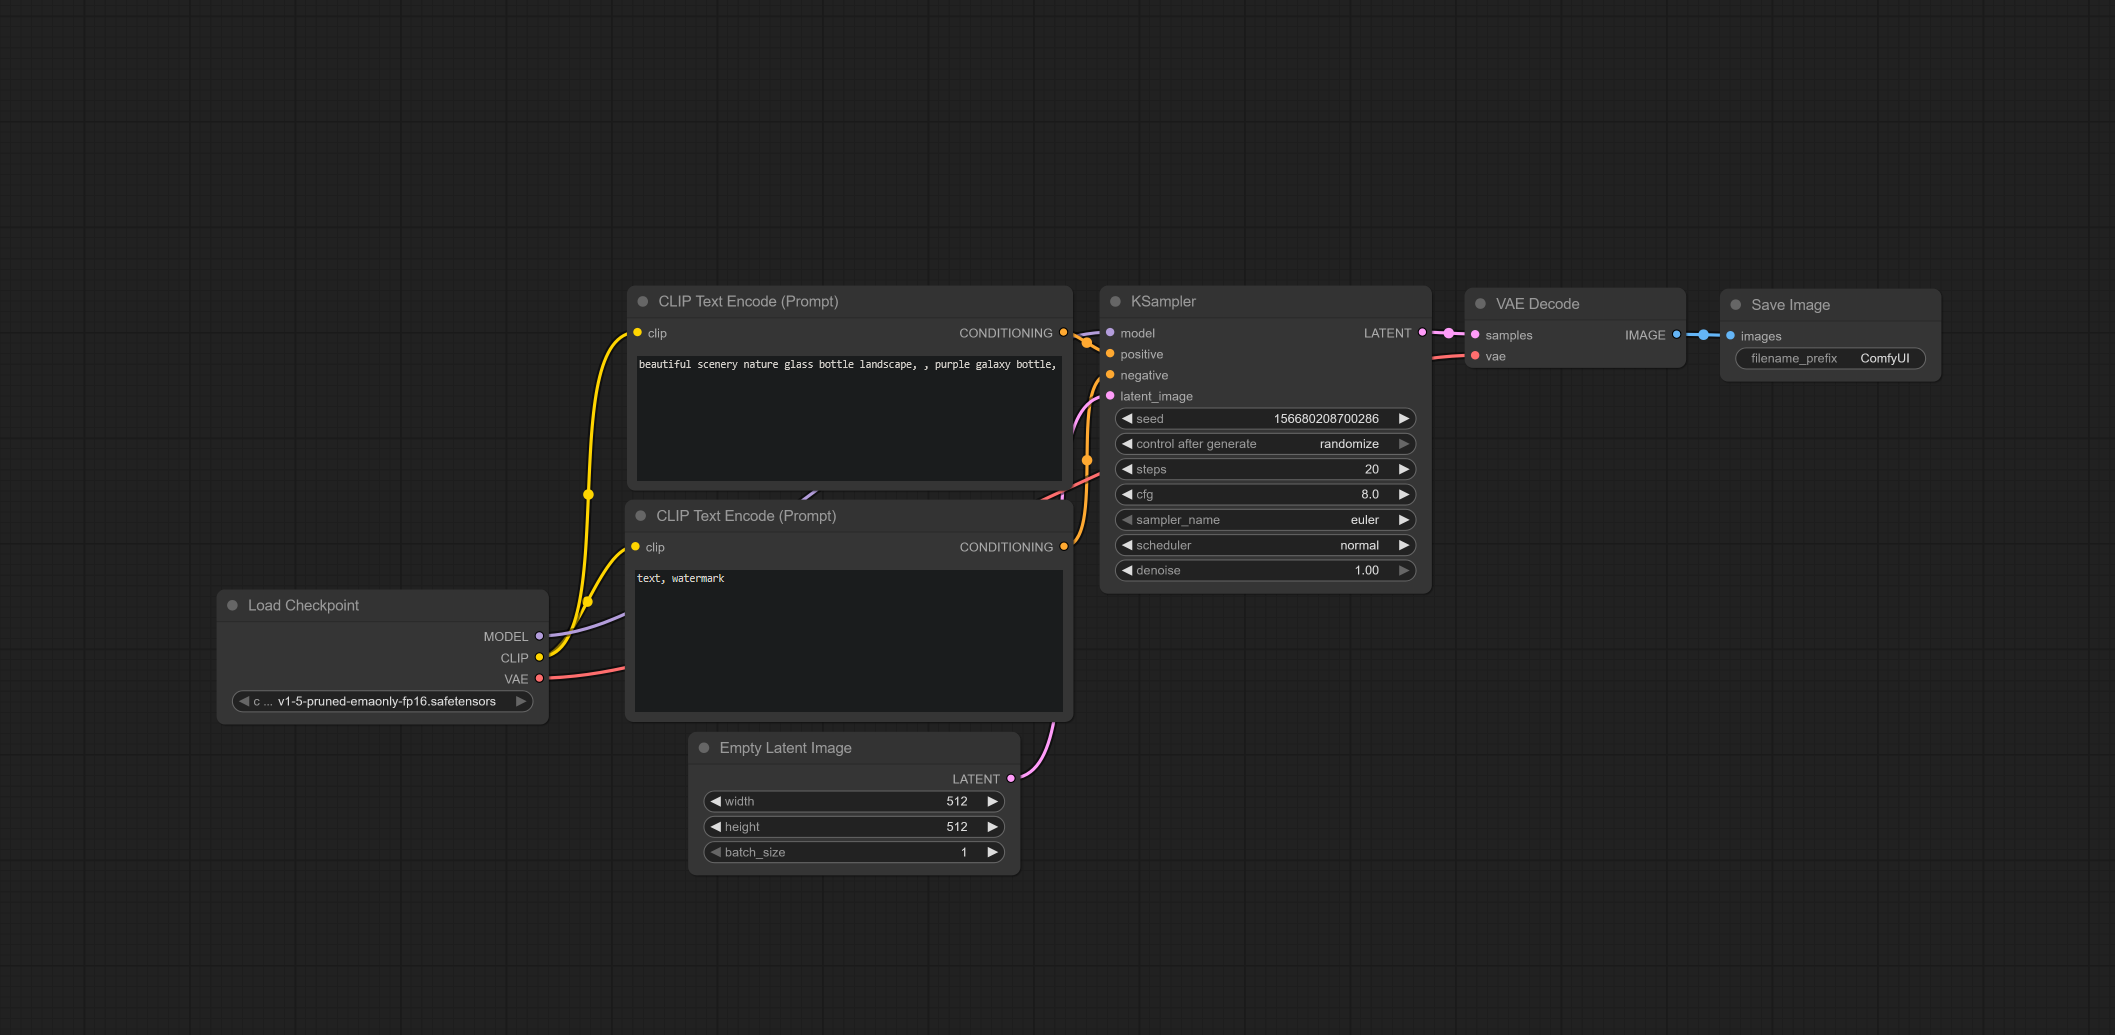The height and width of the screenshot is (1035, 2115).
Task: Open the checkpoint name v1-5-pruned-emaonly dropdown
Action: click(x=382, y=701)
